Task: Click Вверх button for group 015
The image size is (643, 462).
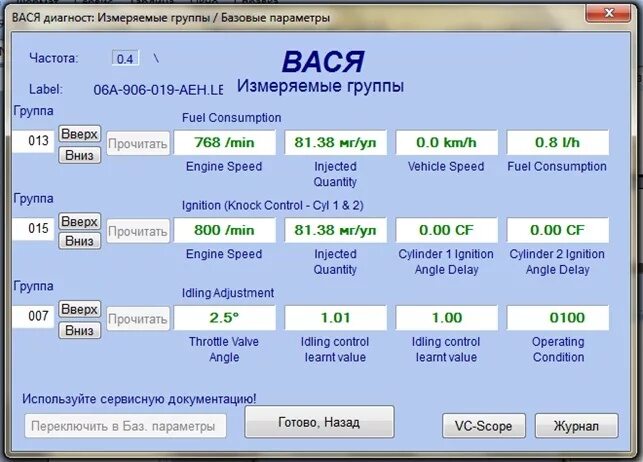Action: (80, 222)
